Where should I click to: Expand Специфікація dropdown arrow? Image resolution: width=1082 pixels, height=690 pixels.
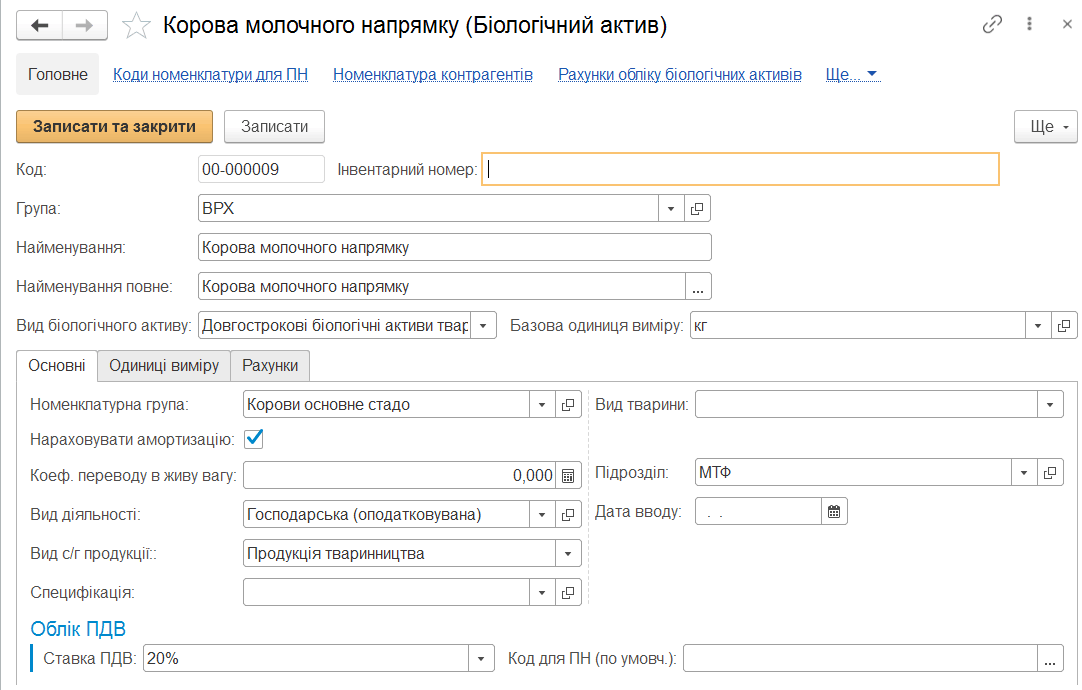click(x=542, y=593)
